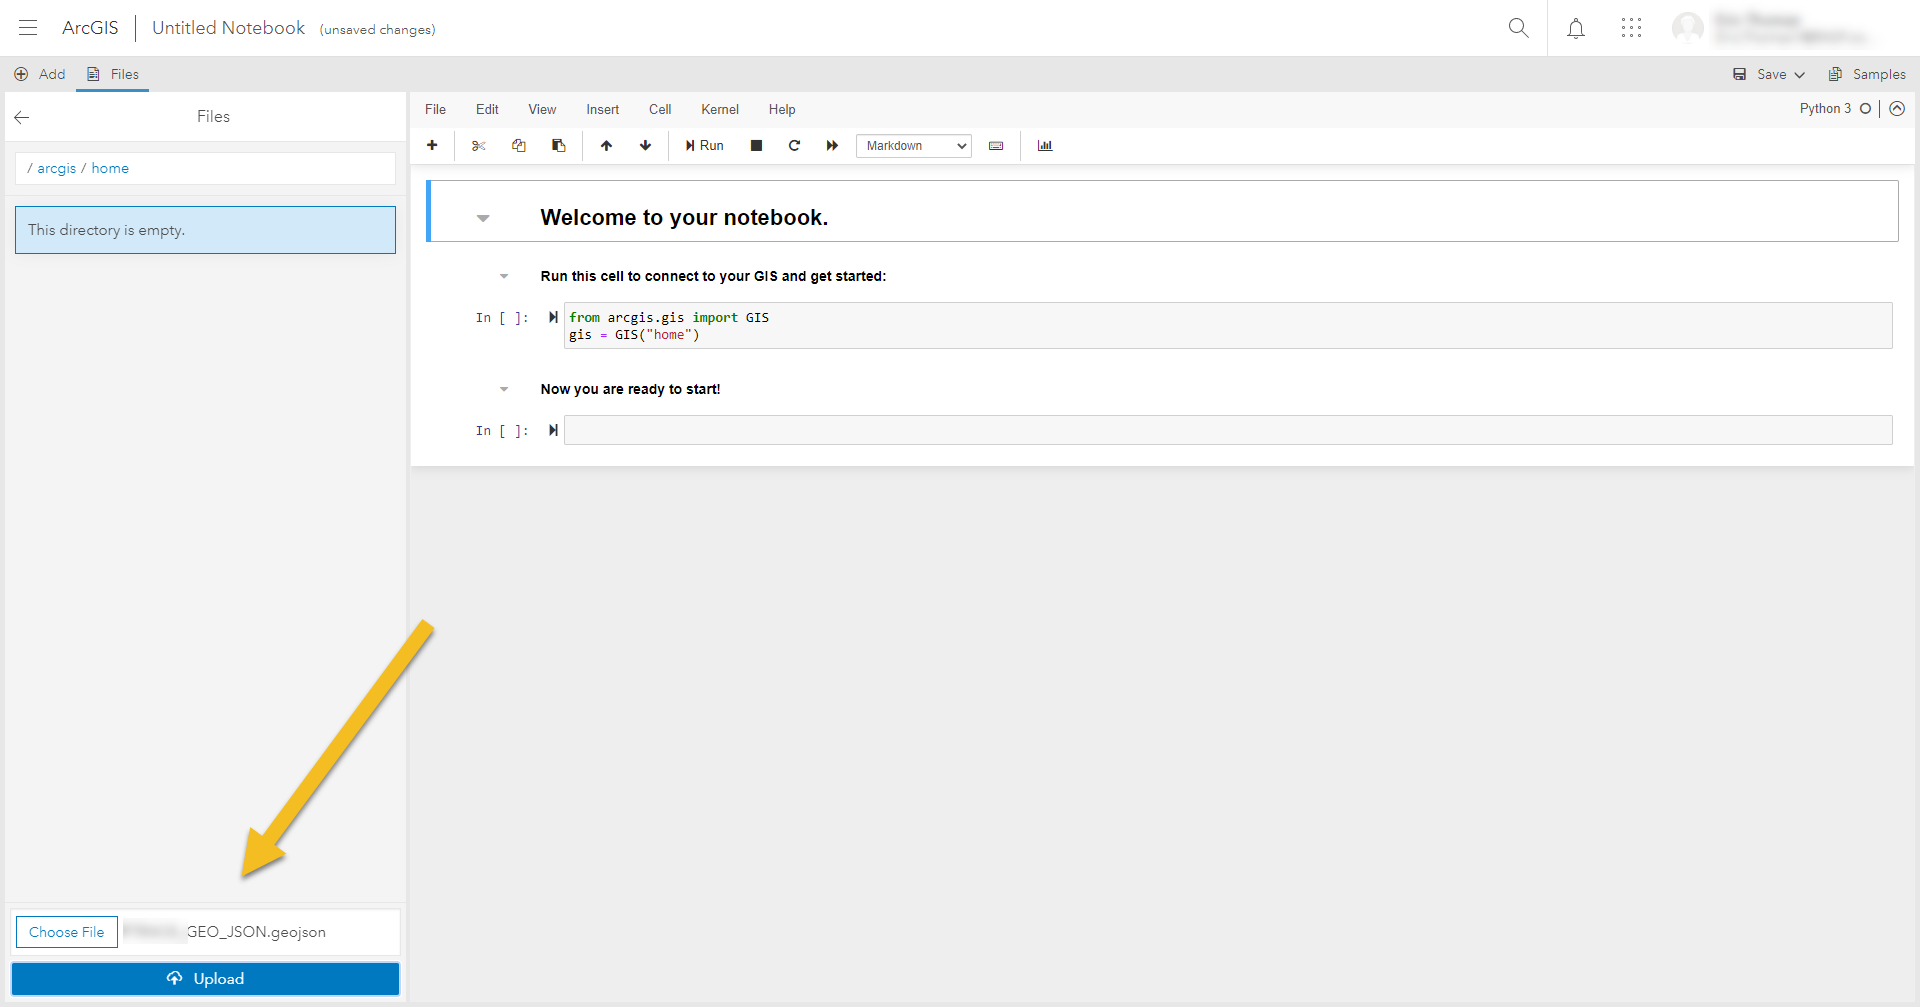
Task: Run the GIS import code cell
Action: (553, 318)
